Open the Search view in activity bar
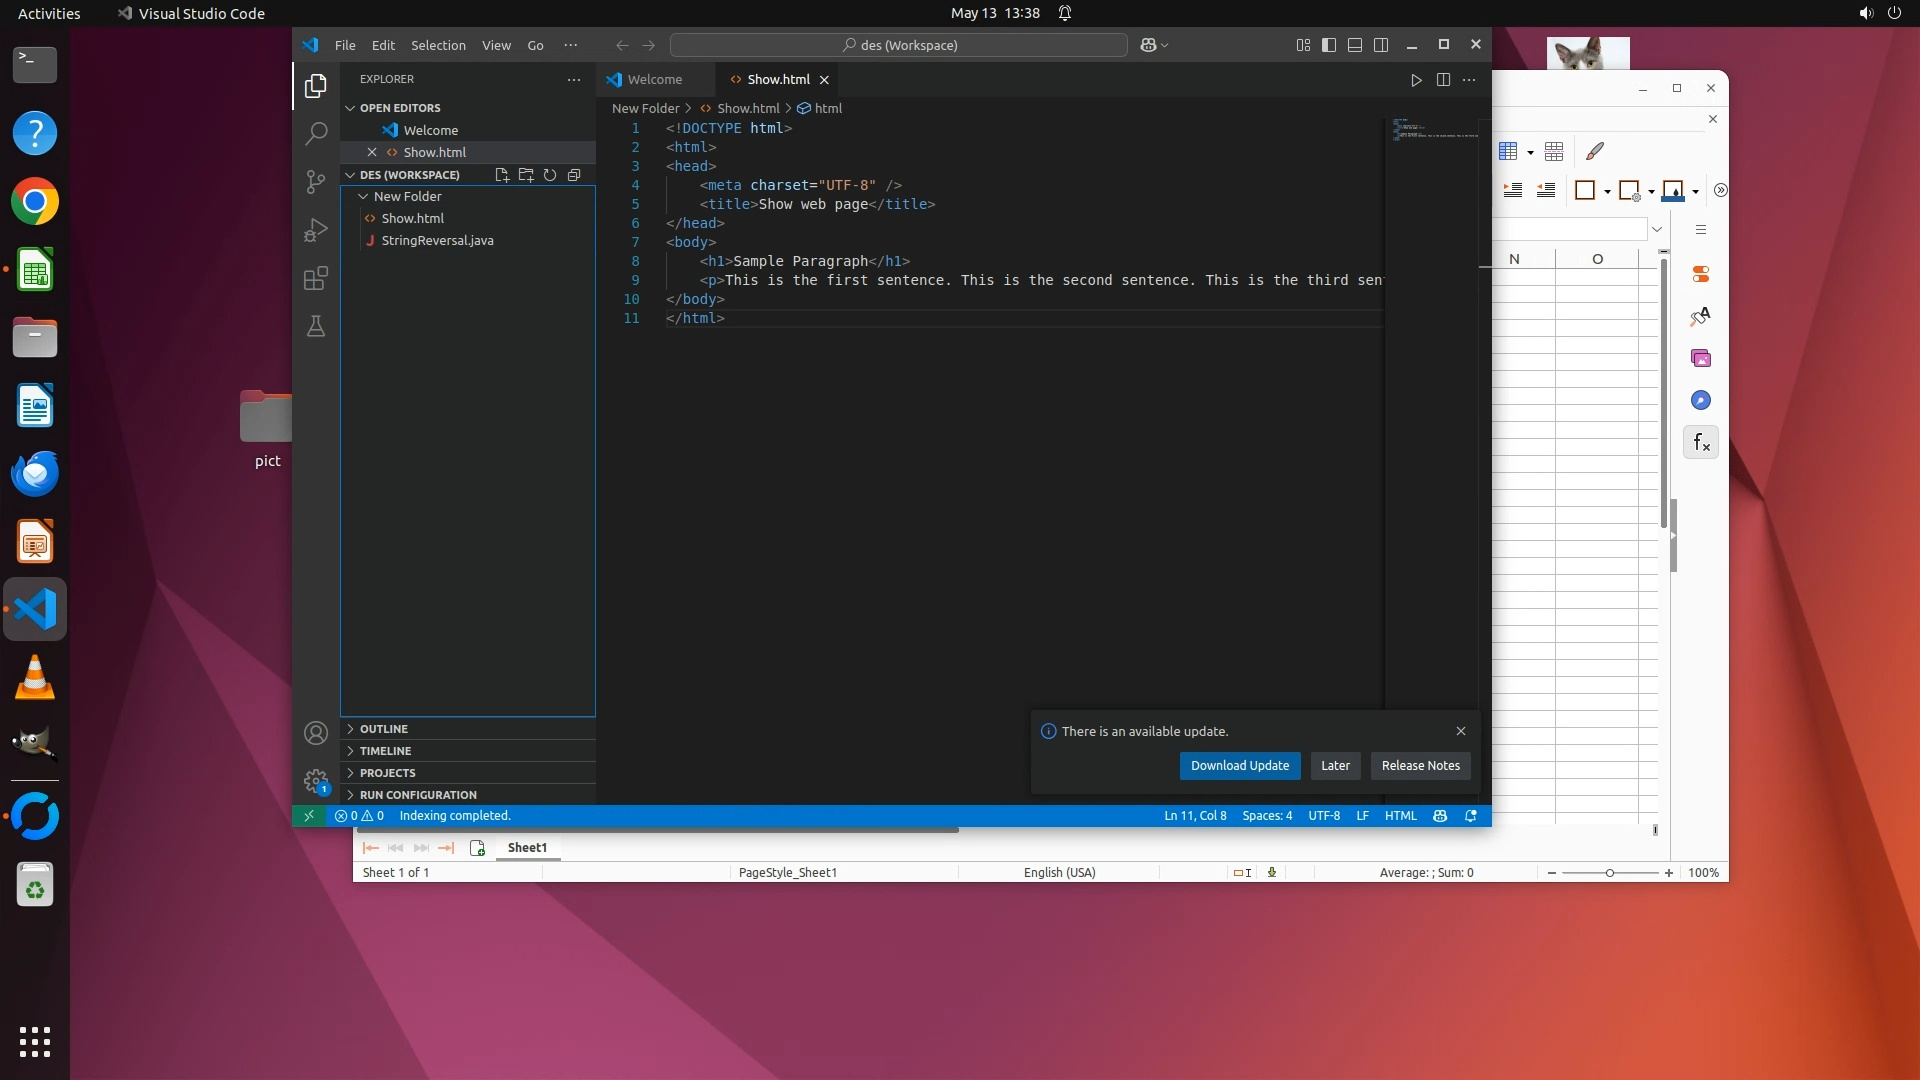 click(x=316, y=133)
